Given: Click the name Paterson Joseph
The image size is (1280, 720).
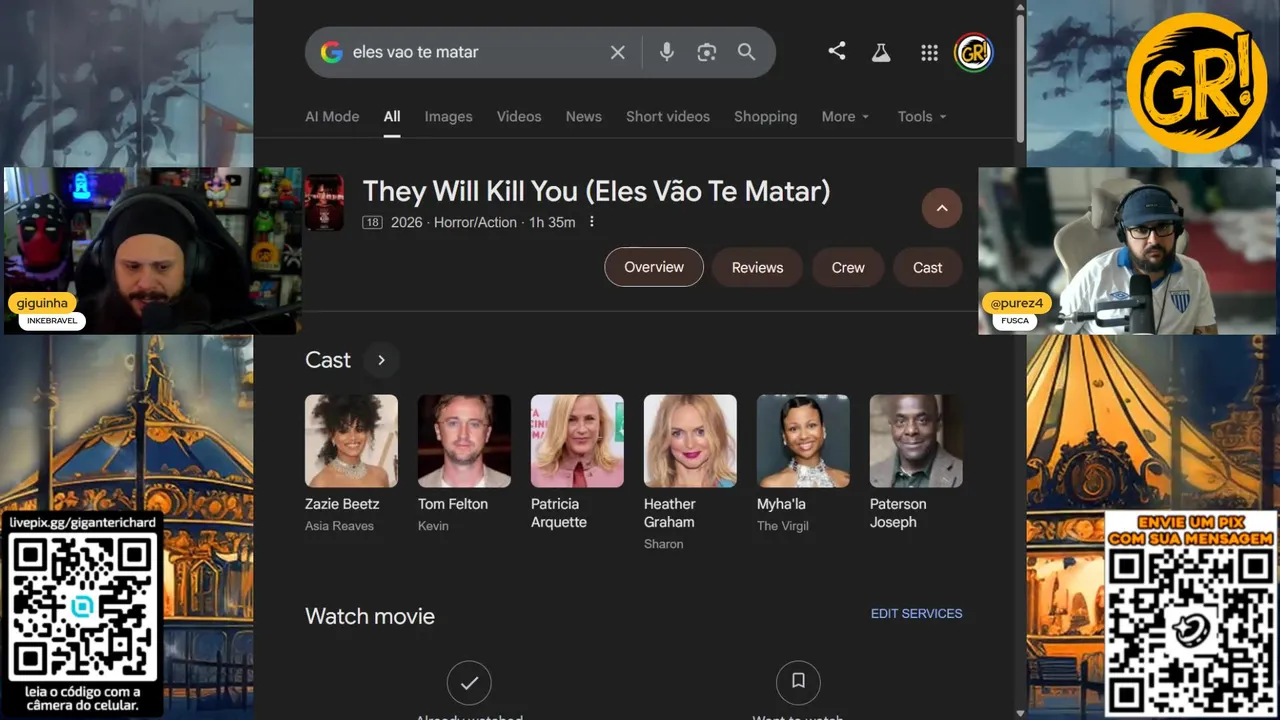Looking at the screenshot, I should (x=898, y=513).
